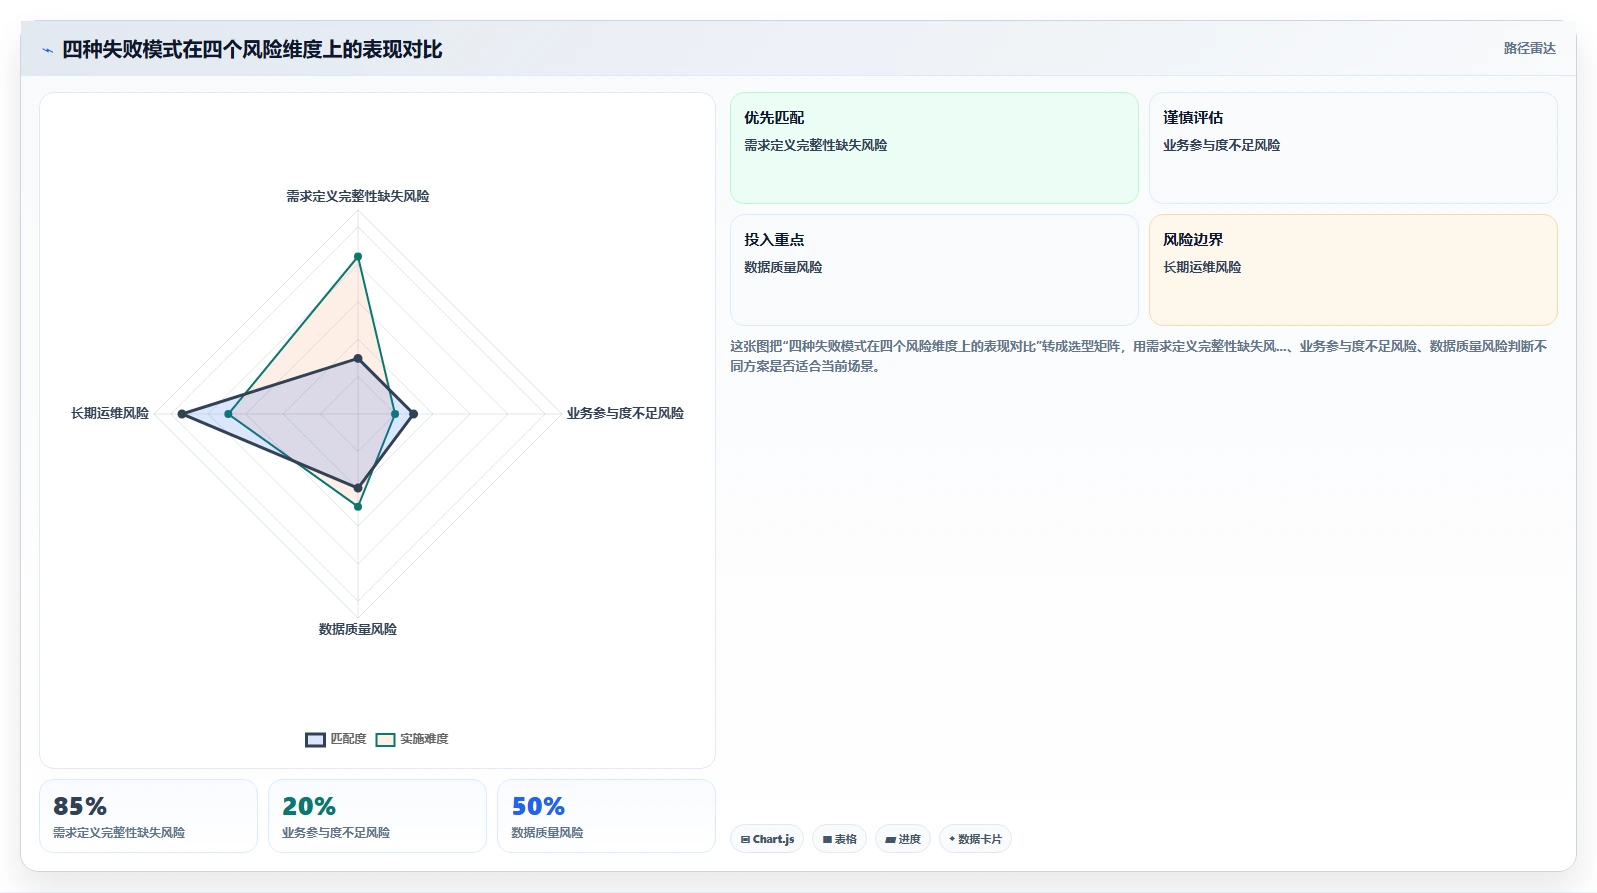Toggle the 匹配度 series in the chart legend

click(x=336, y=739)
